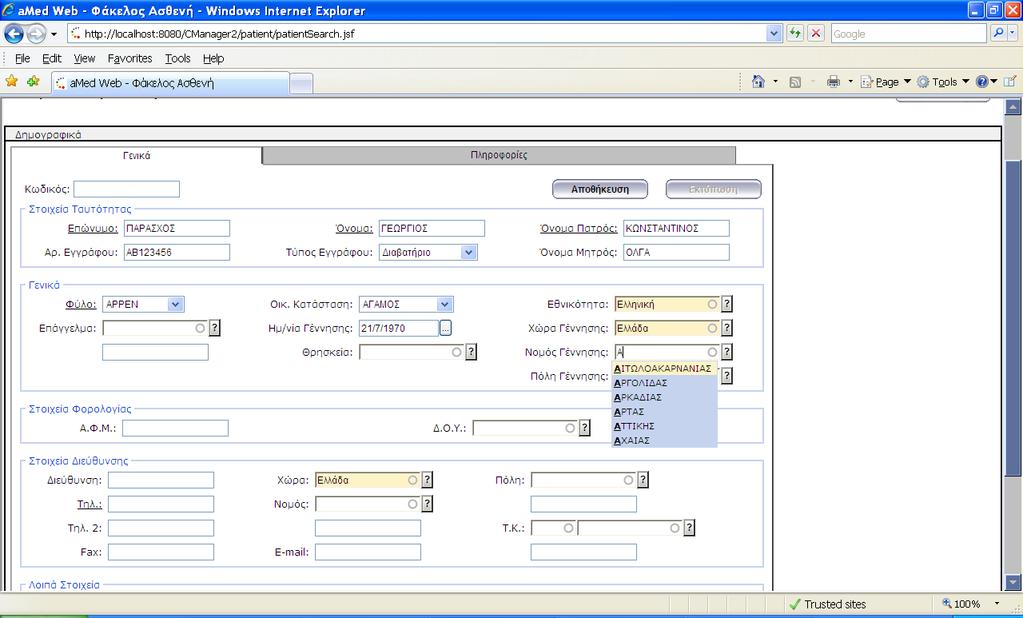Click the Αποθήκευση save button
The image size is (1023, 618).
click(600, 189)
